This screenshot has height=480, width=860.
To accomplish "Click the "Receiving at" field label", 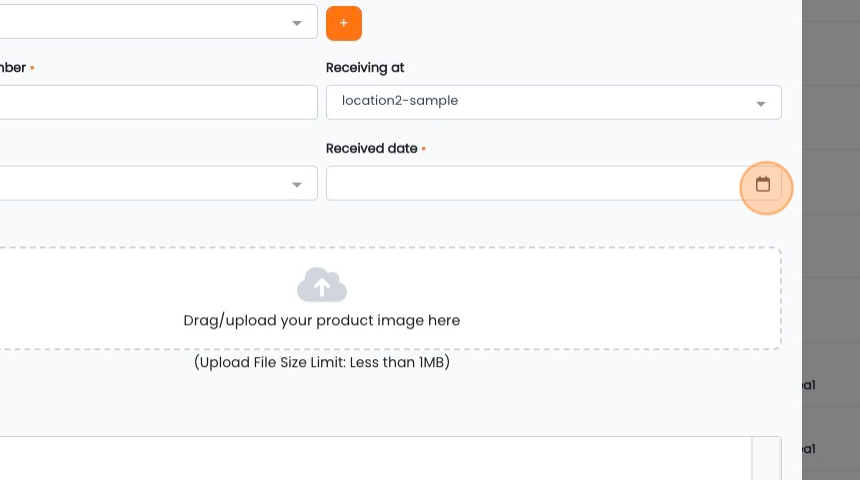I will coord(365,68).
